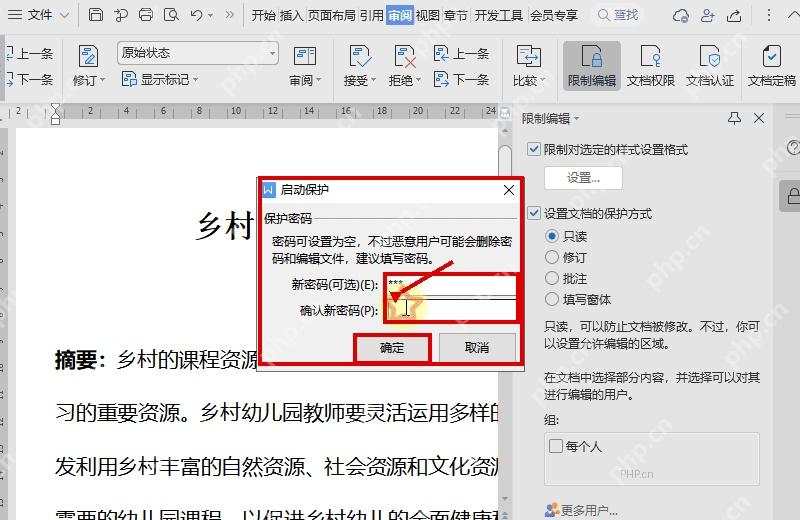
Task: Close the 启动保护 dialog
Action: tap(509, 190)
